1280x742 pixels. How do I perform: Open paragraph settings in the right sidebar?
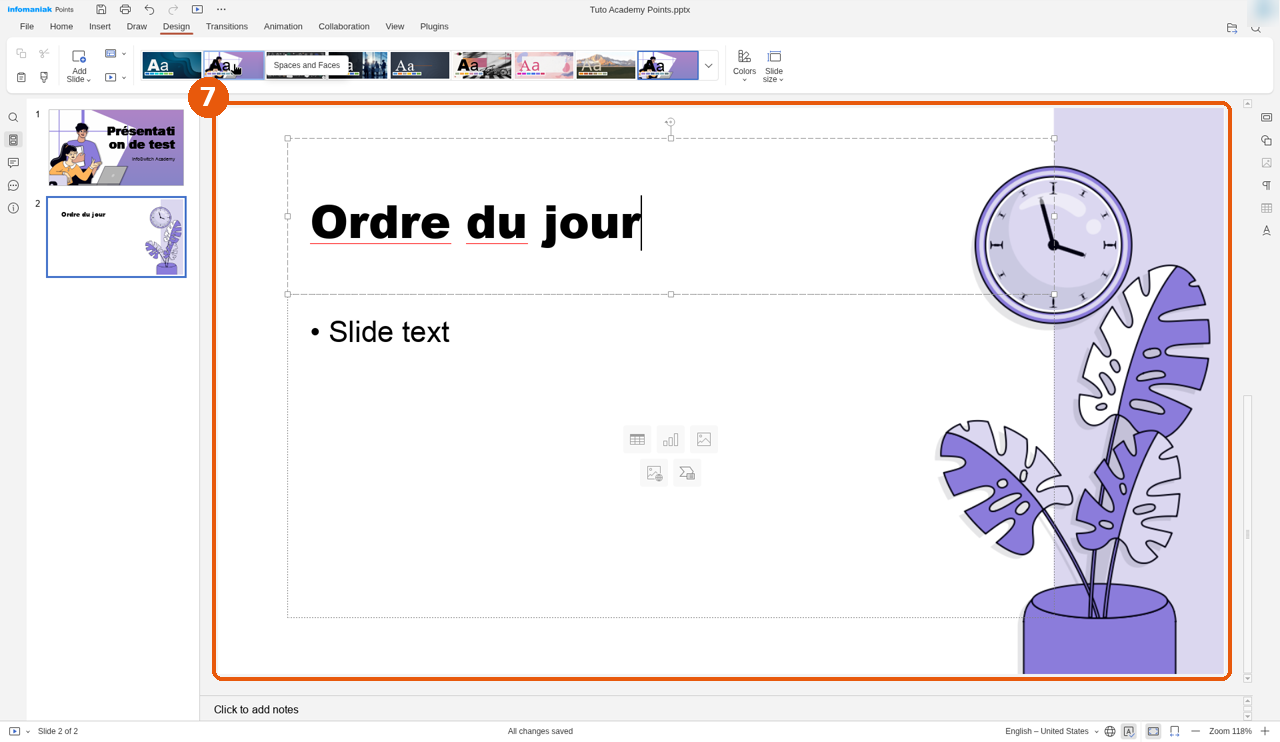1266,185
